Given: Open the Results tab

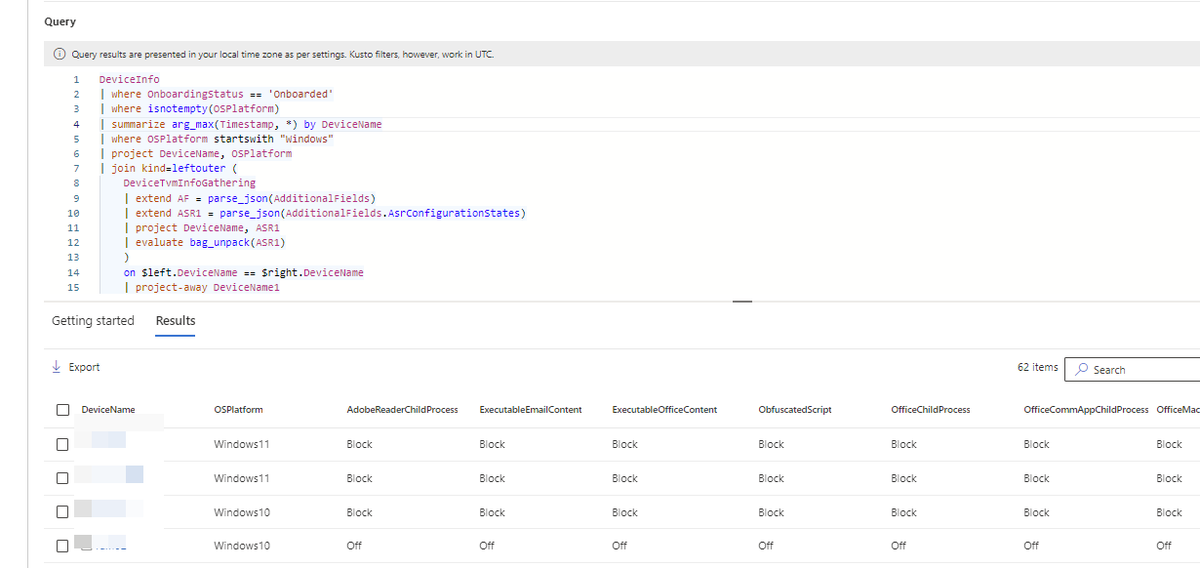Looking at the screenshot, I should 176,321.
